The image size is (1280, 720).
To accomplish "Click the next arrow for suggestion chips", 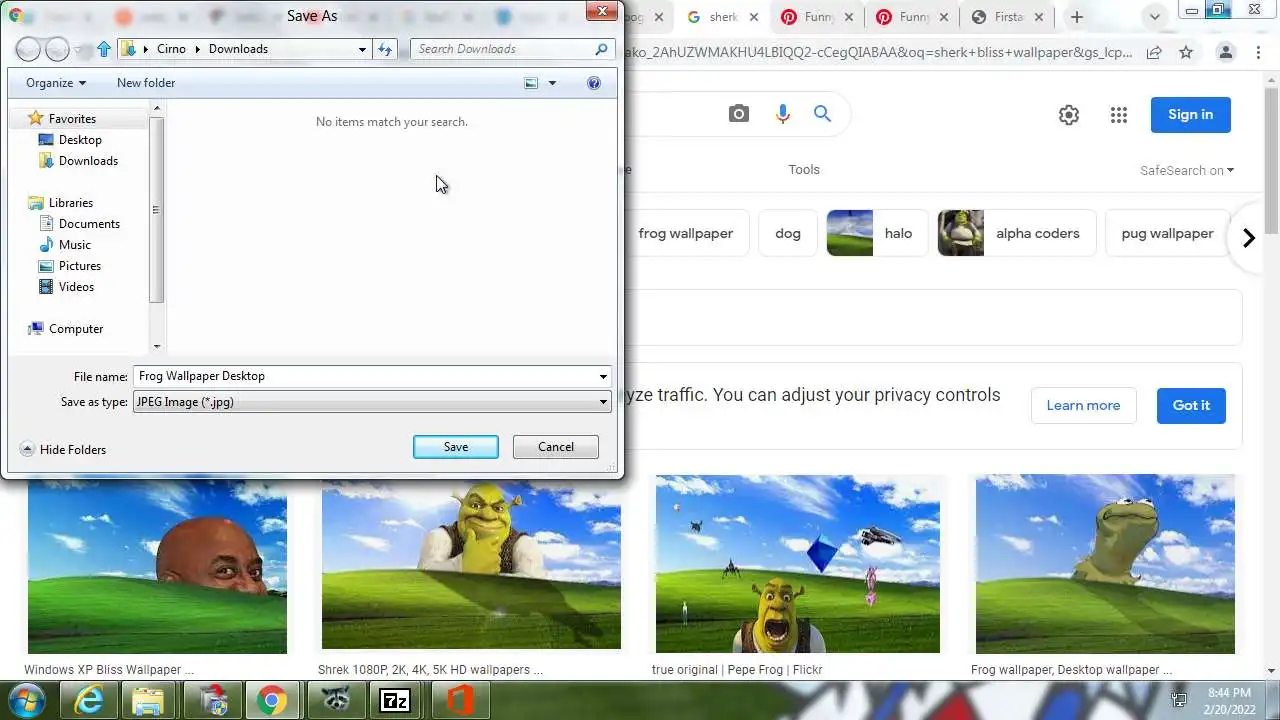I will [x=1248, y=238].
